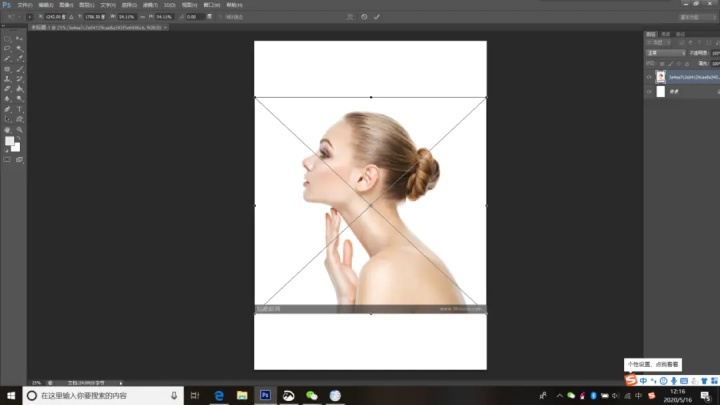Image resolution: width=720 pixels, height=405 pixels.
Task: Toggle lock transparent pixels in Layers
Action: point(662,64)
